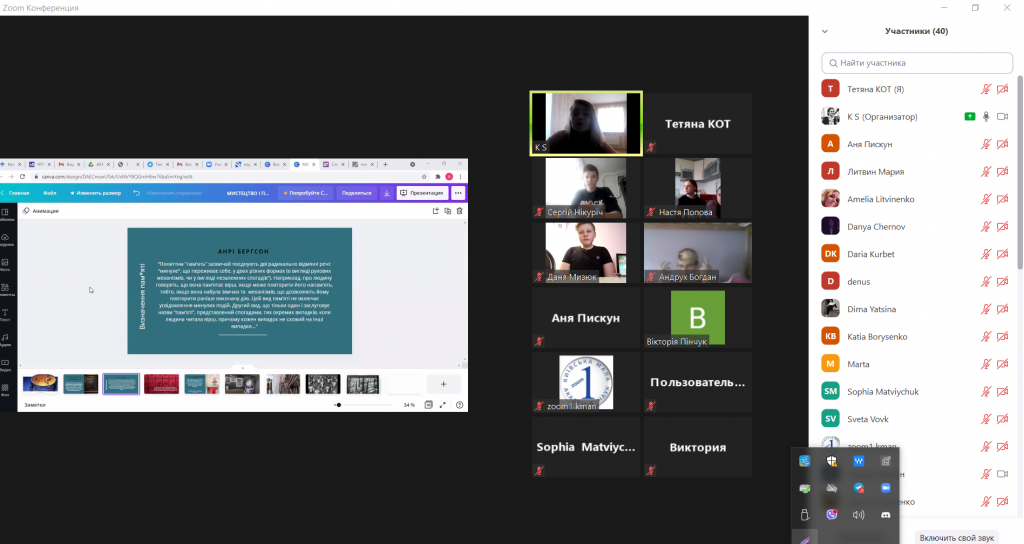
Task: Collapse Canva page strip with small chevron
Action: pyautogui.click(x=242, y=368)
